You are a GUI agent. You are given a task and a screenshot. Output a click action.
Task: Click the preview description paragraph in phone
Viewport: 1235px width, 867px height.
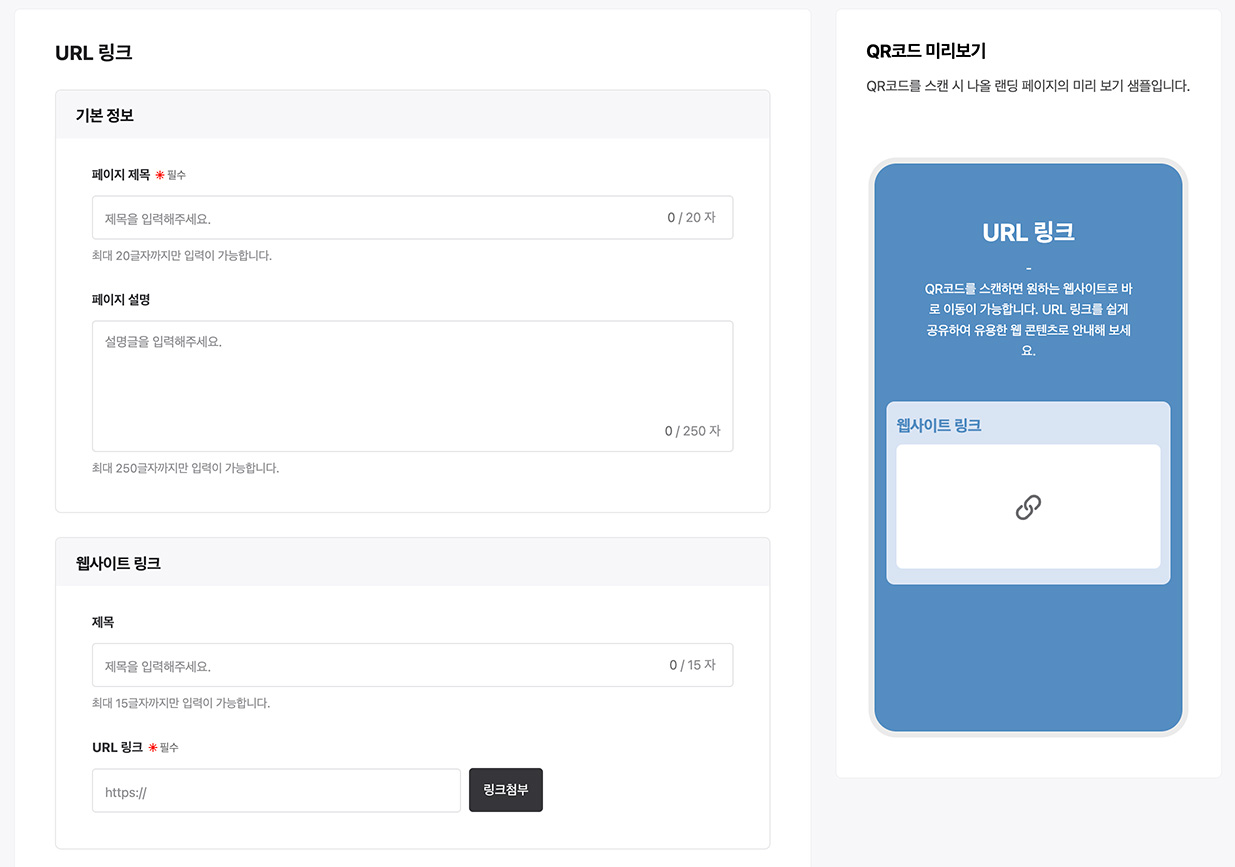(1028, 319)
